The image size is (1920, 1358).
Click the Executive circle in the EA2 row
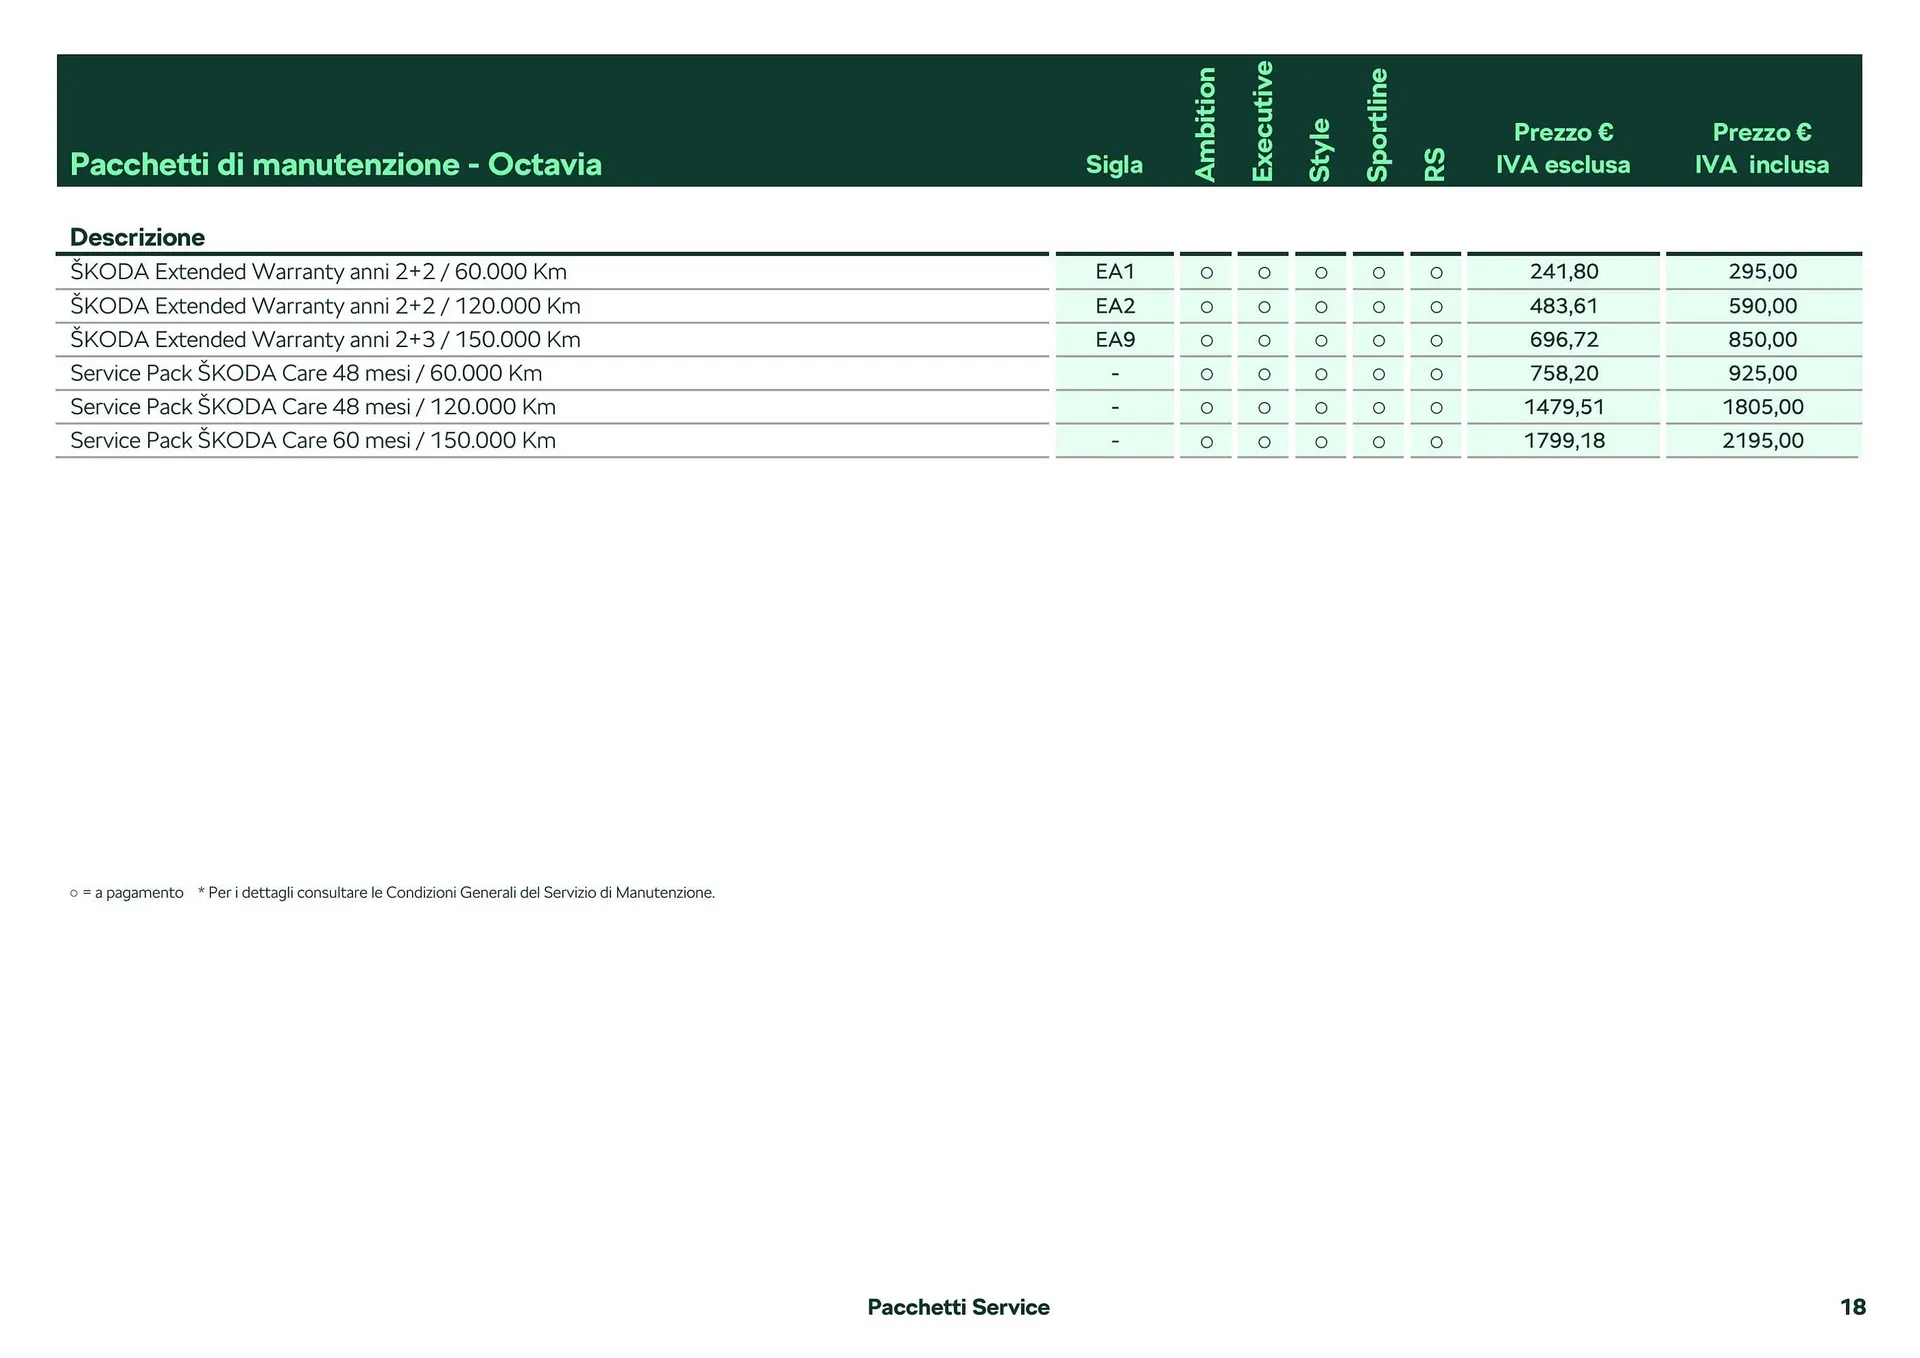(1264, 307)
